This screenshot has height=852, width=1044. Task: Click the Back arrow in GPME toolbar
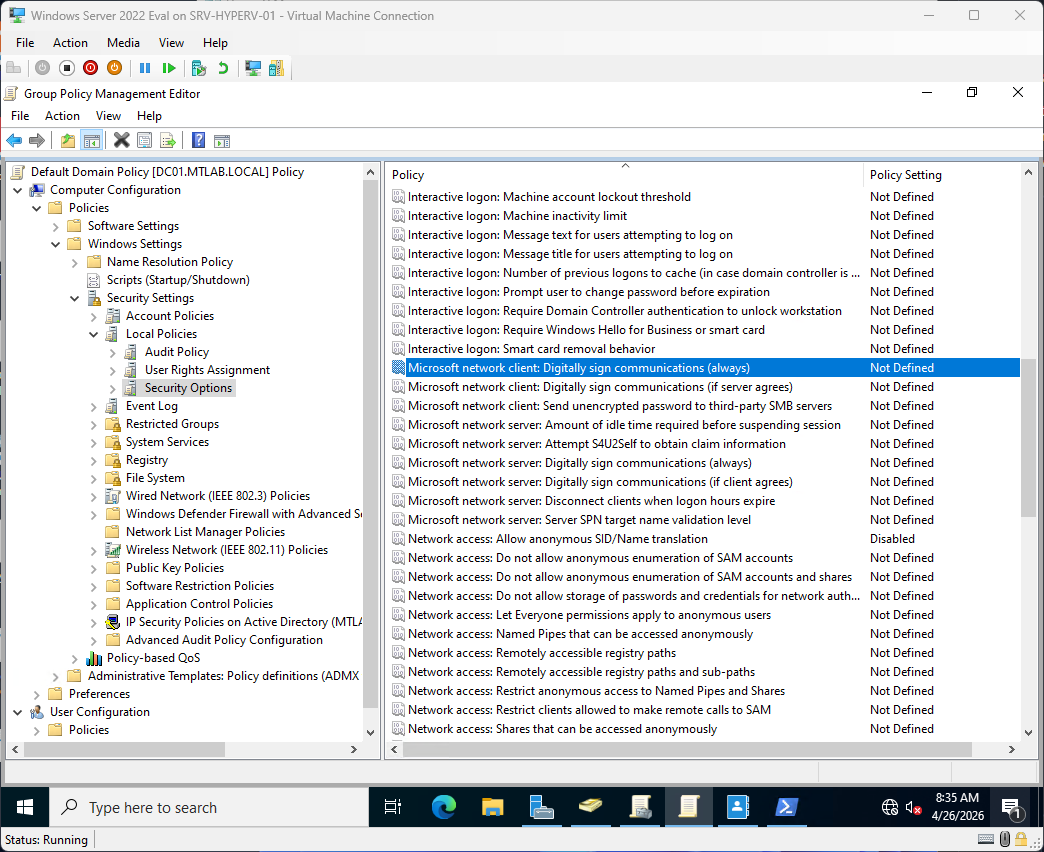pyautogui.click(x=14, y=140)
